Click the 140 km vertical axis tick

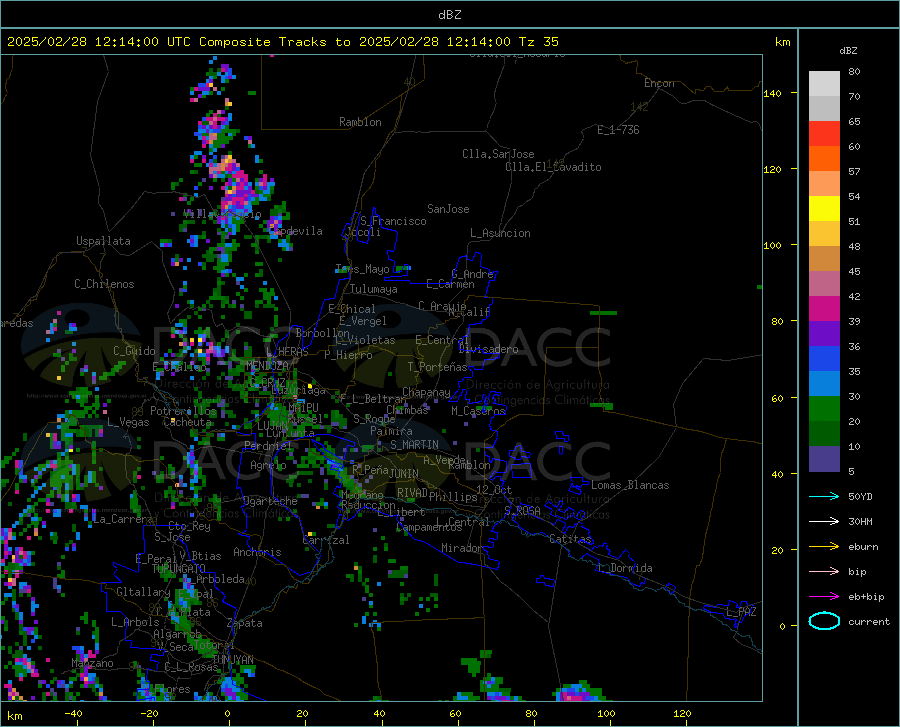[x=773, y=93]
